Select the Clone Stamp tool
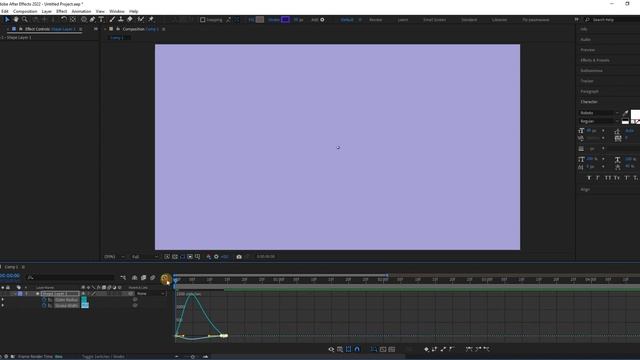Screen dimensions: 640x360 pyautogui.click(x=121, y=19)
